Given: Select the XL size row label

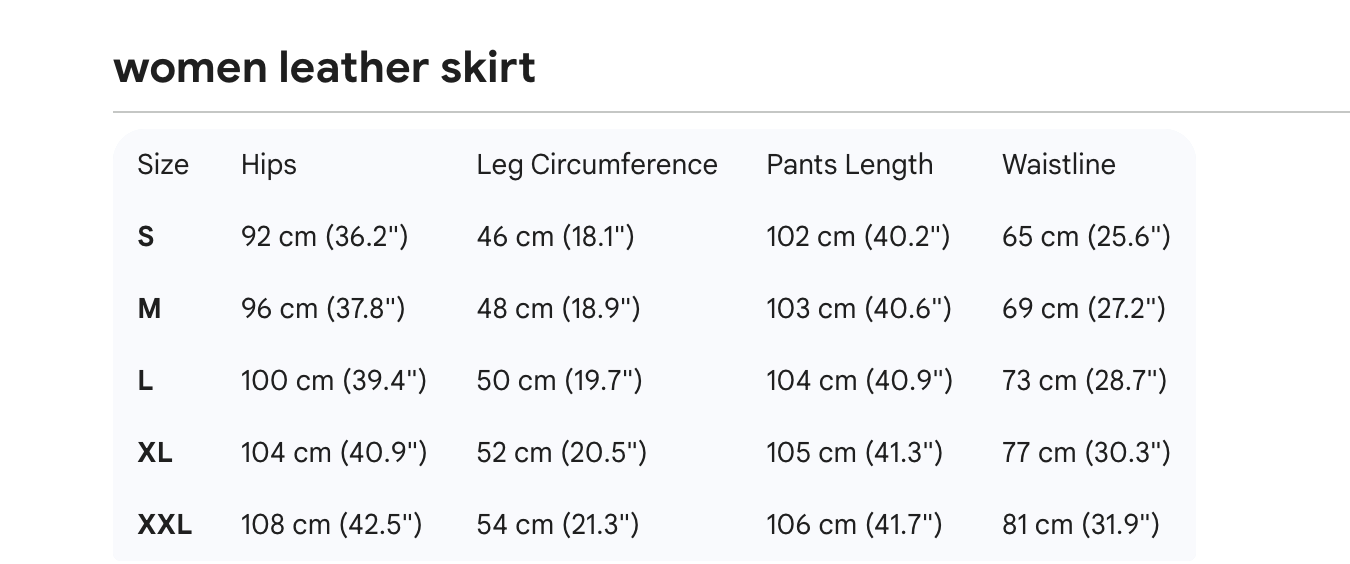Looking at the screenshot, I should coord(155,453).
